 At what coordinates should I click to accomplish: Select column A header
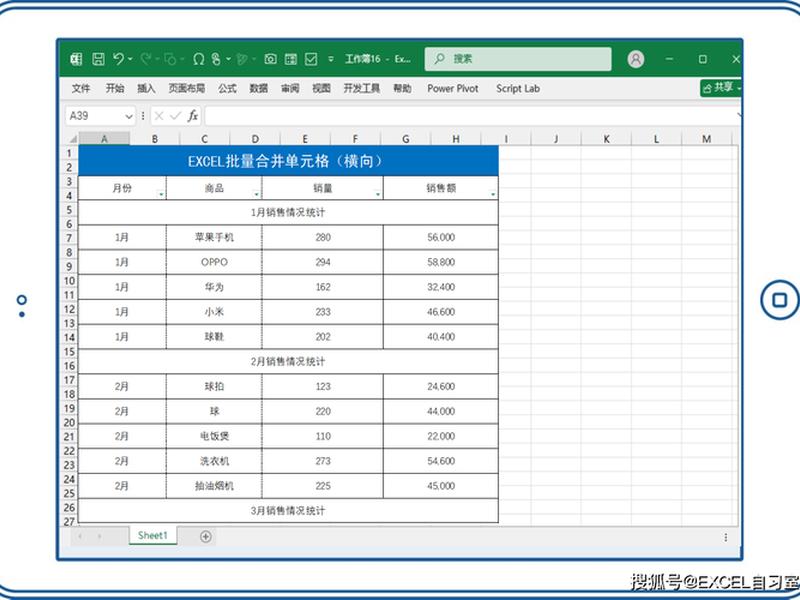click(104, 139)
